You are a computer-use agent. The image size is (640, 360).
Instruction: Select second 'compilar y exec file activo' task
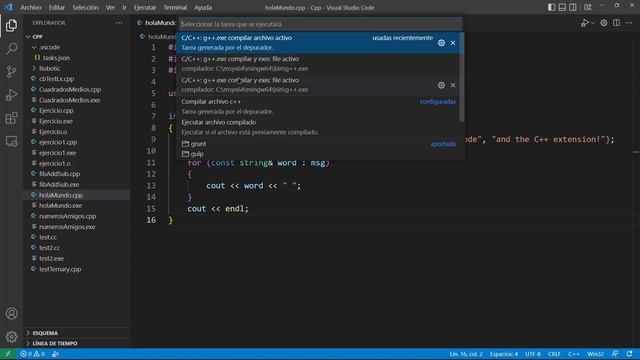click(318, 64)
